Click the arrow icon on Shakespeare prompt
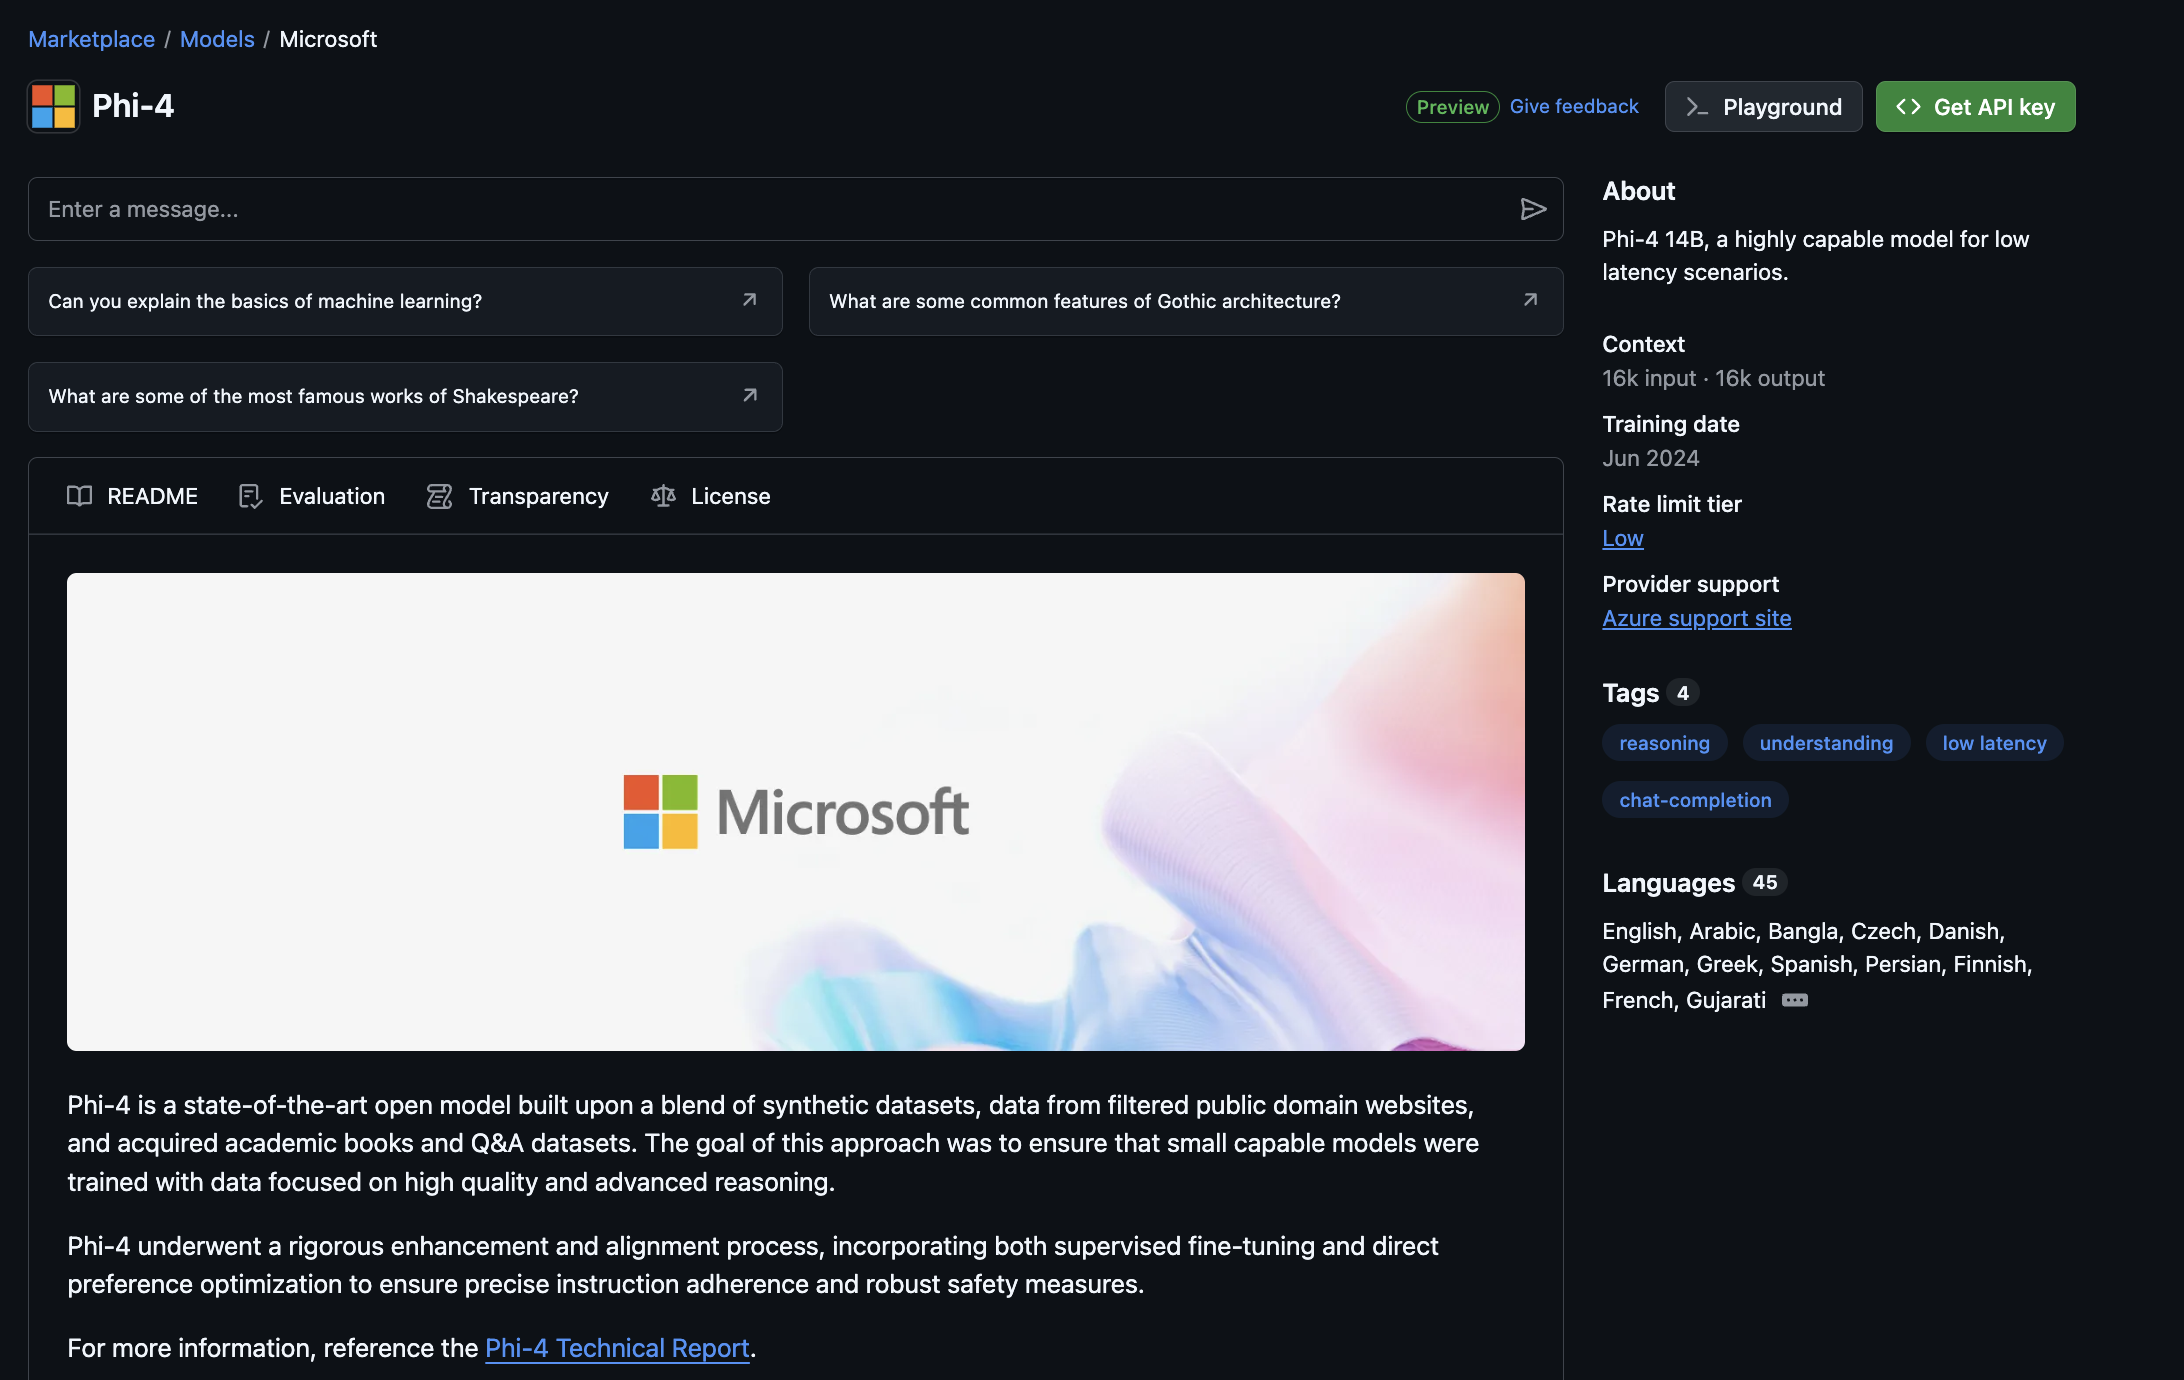The width and height of the screenshot is (2184, 1380). tap(749, 396)
